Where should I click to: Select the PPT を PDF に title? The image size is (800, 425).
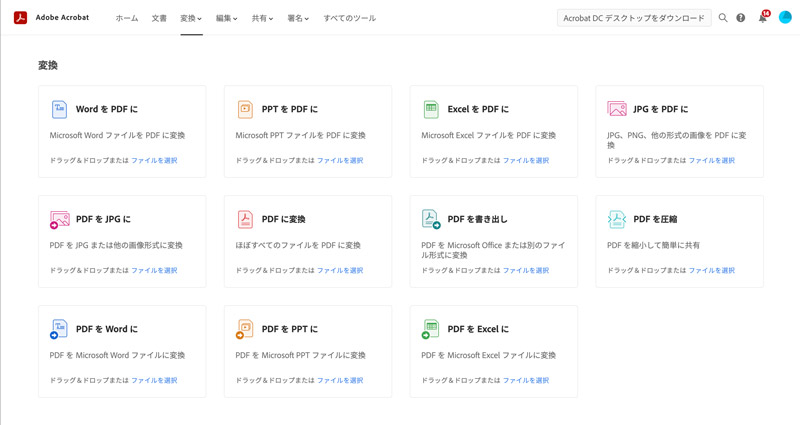point(290,109)
